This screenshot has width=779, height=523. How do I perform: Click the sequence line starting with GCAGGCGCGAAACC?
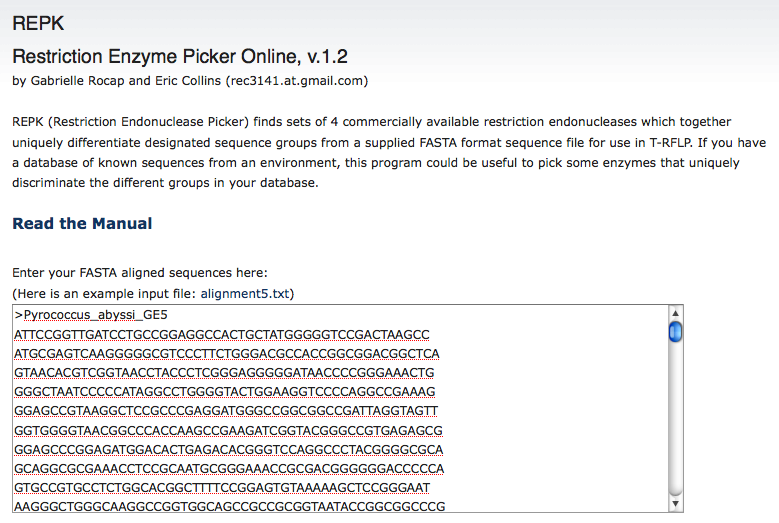pyautogui.click(x=229, y=469)
